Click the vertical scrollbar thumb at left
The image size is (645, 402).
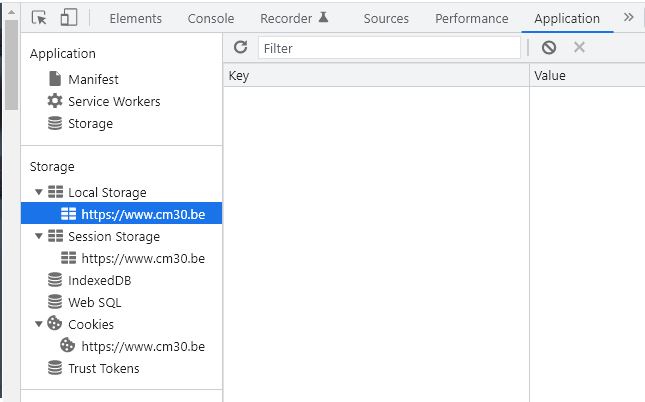point(12,65)
